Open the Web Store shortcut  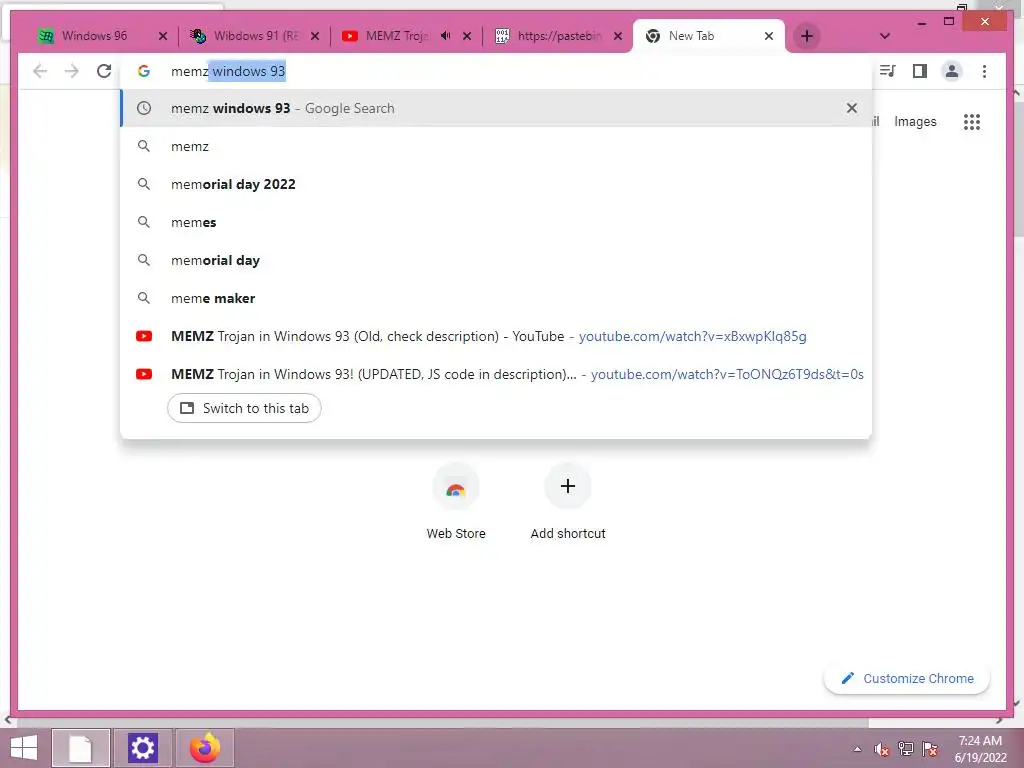(456, 502)
